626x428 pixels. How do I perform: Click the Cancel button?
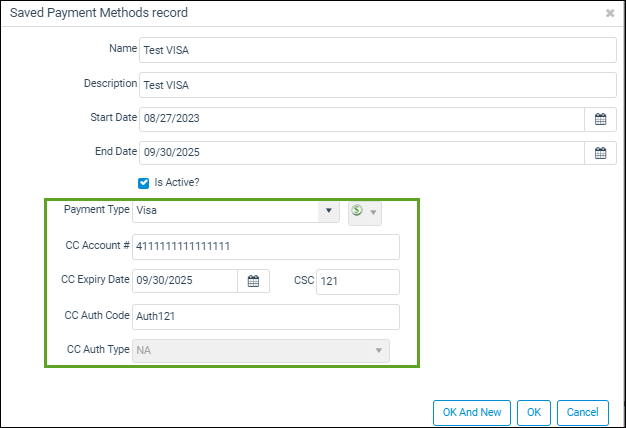pyautogui.click(x=582, y=412)
